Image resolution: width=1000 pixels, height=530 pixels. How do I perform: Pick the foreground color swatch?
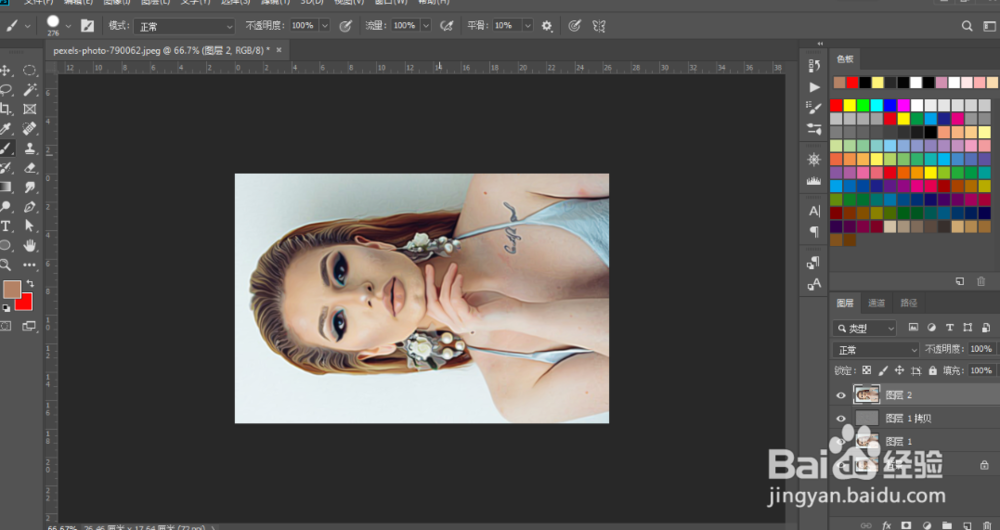tap(11, 290)
